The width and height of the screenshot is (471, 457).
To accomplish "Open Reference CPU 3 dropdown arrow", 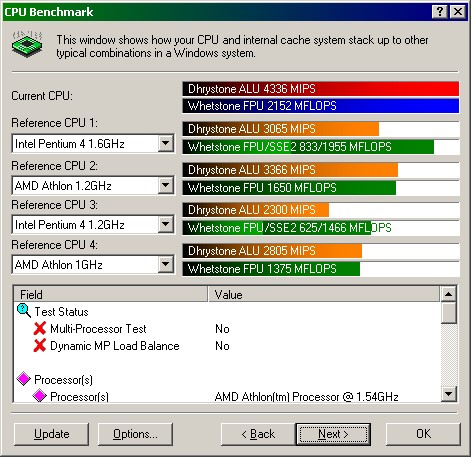I will point(166,224).
